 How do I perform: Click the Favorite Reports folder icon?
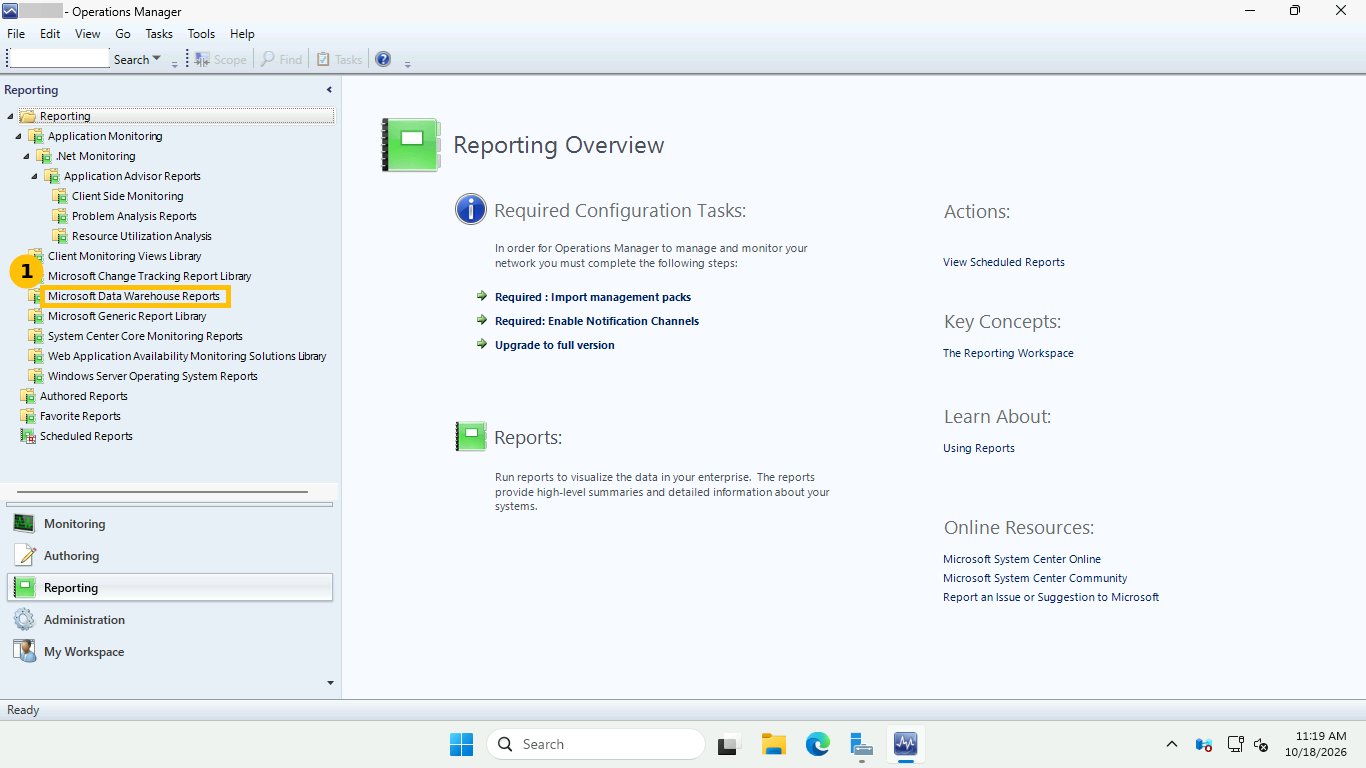coord(28,416)
